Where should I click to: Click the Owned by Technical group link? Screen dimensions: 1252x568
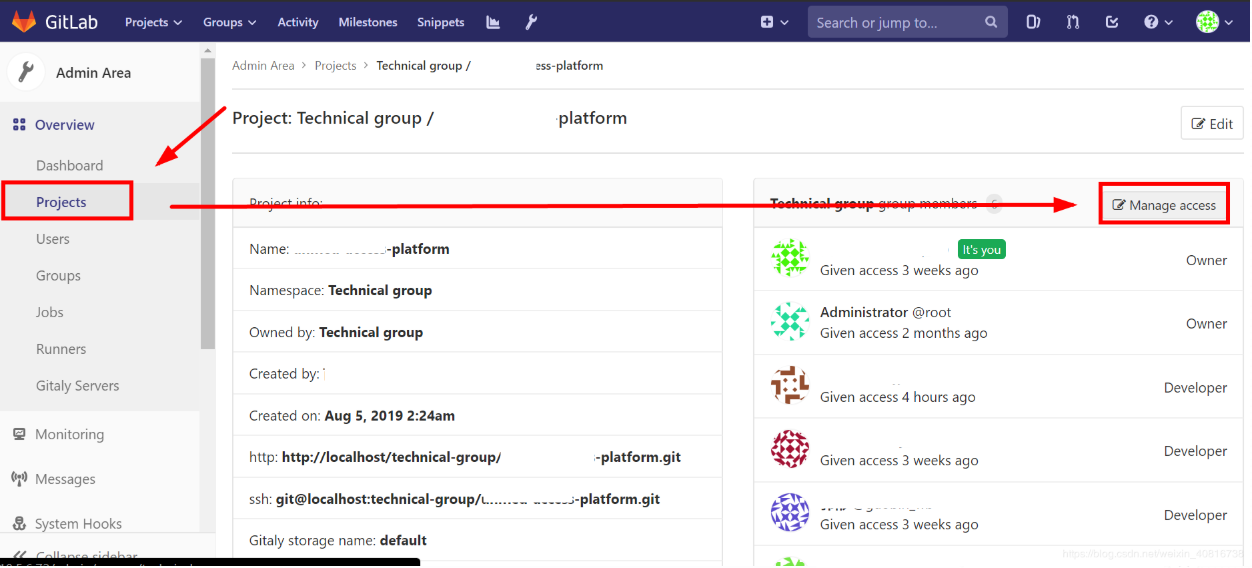coord(371,332)
